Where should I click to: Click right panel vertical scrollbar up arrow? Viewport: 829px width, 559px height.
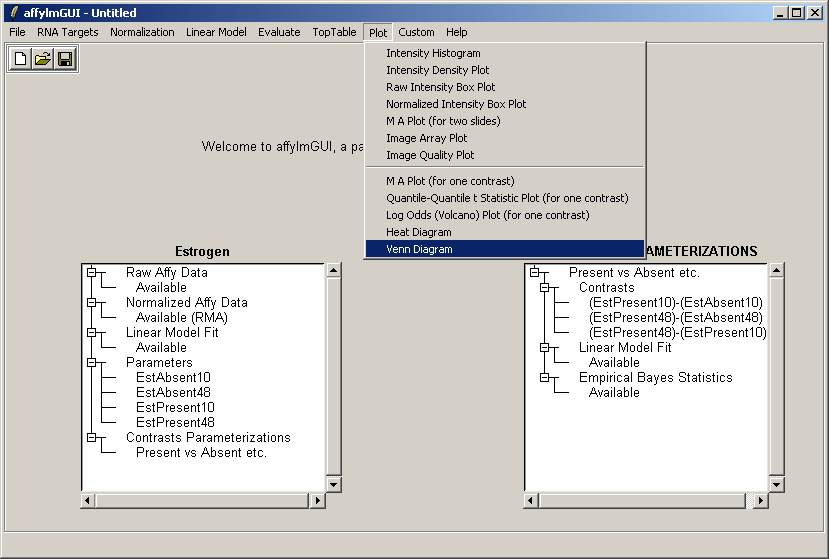pos(777,271)
